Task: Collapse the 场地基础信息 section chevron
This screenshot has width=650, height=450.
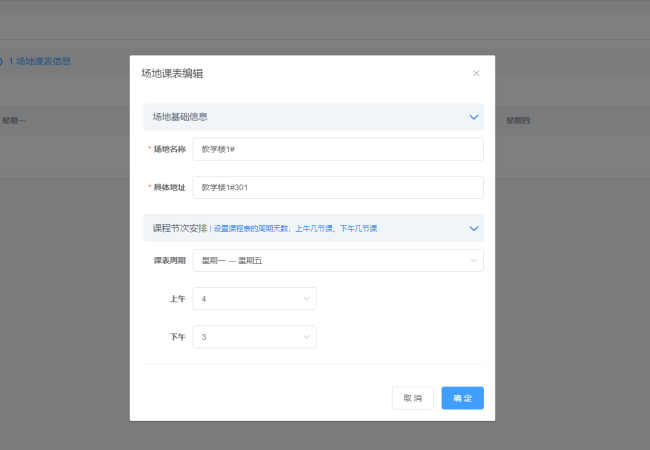Action: pyautogui.click(x=474, y=117)
